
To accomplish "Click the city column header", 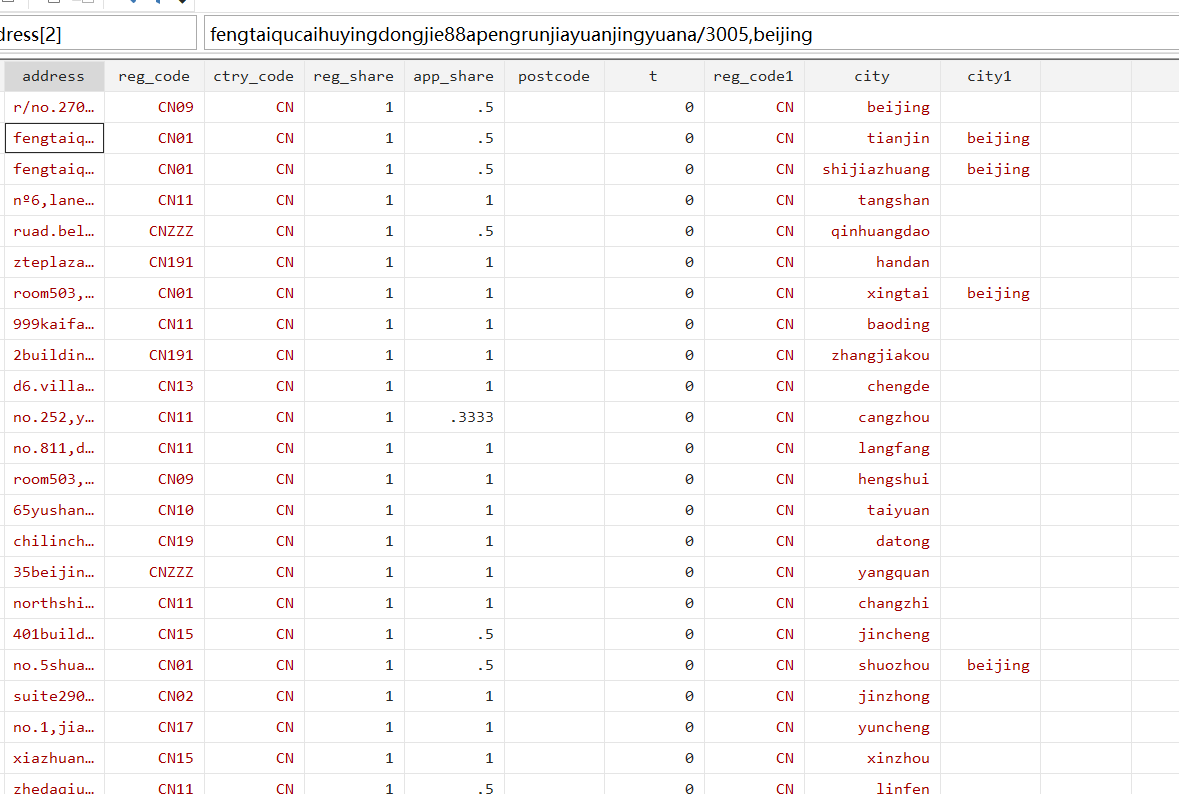I will tap(872, 76).
